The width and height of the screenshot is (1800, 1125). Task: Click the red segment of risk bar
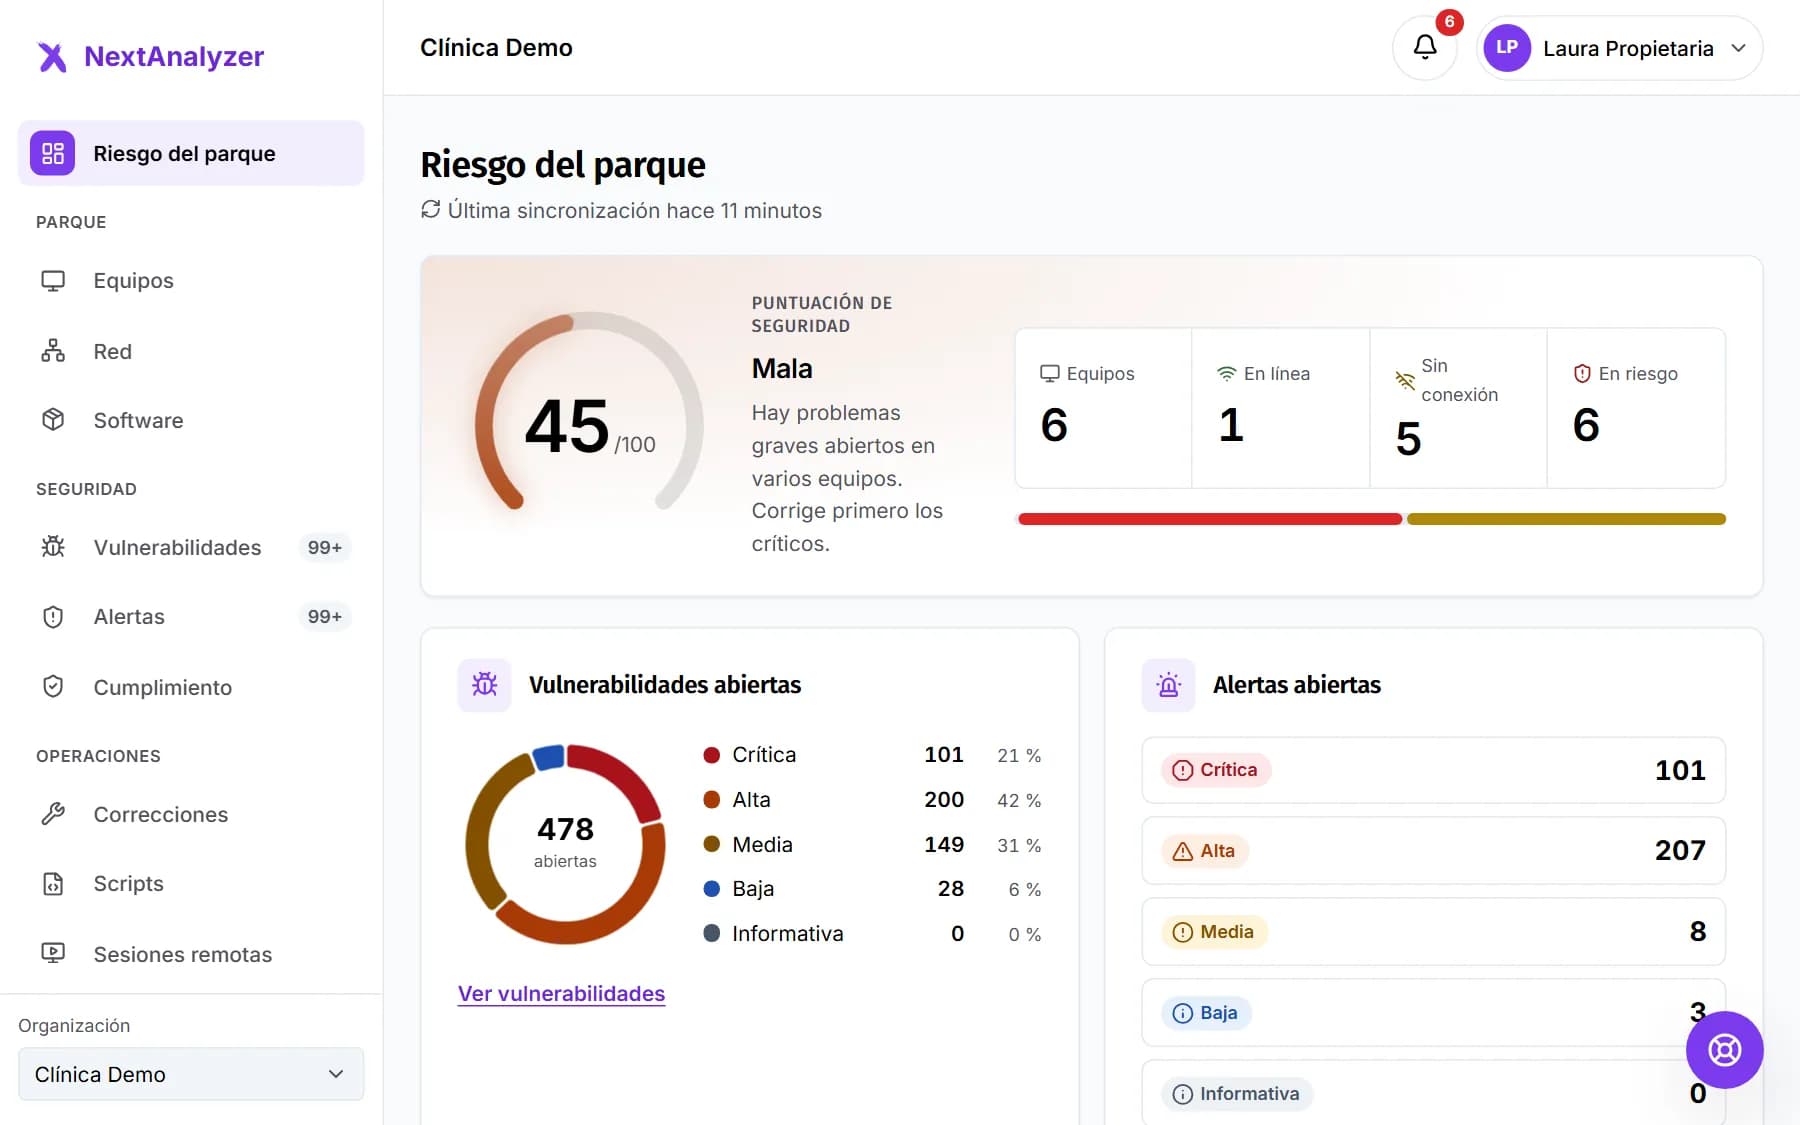coord(1209,519)
